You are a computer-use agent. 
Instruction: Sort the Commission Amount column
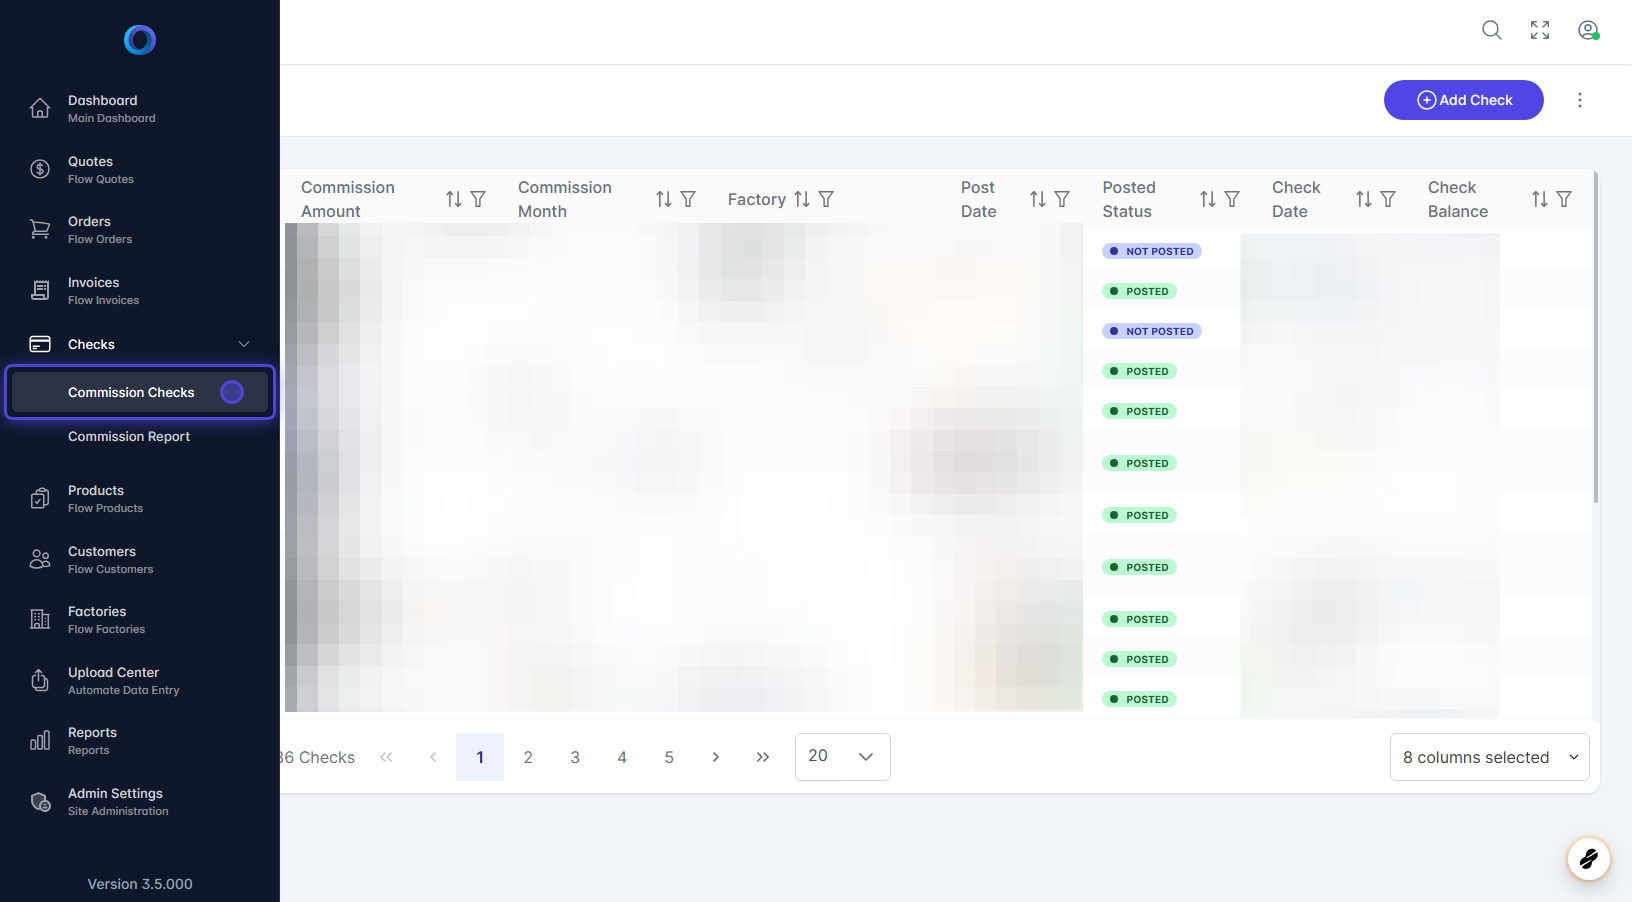pos(452,198)
